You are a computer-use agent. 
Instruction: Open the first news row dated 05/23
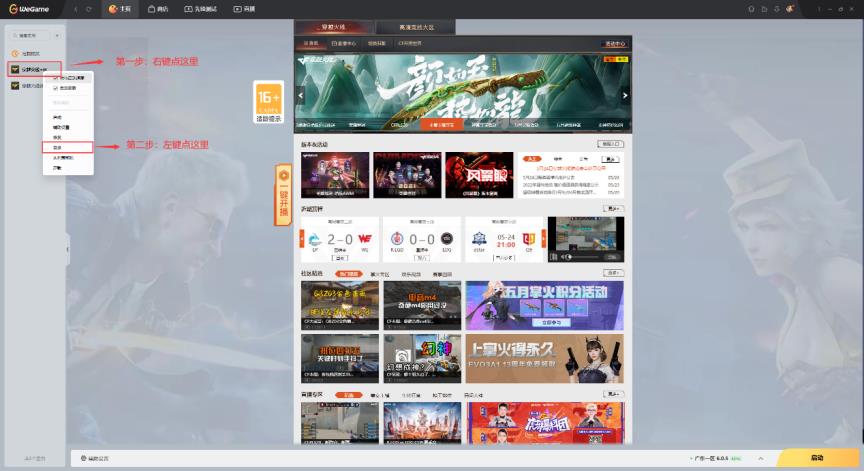(x=571, y=178)
